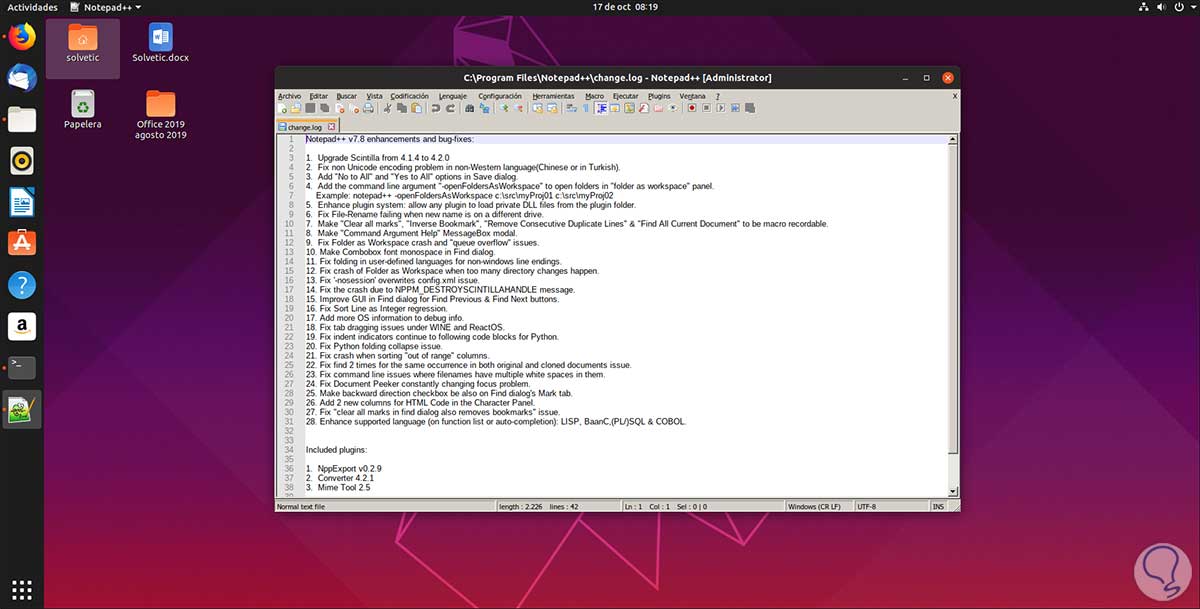Click the macro Playback icon
1200x609 pixels.
coord(720,108)
